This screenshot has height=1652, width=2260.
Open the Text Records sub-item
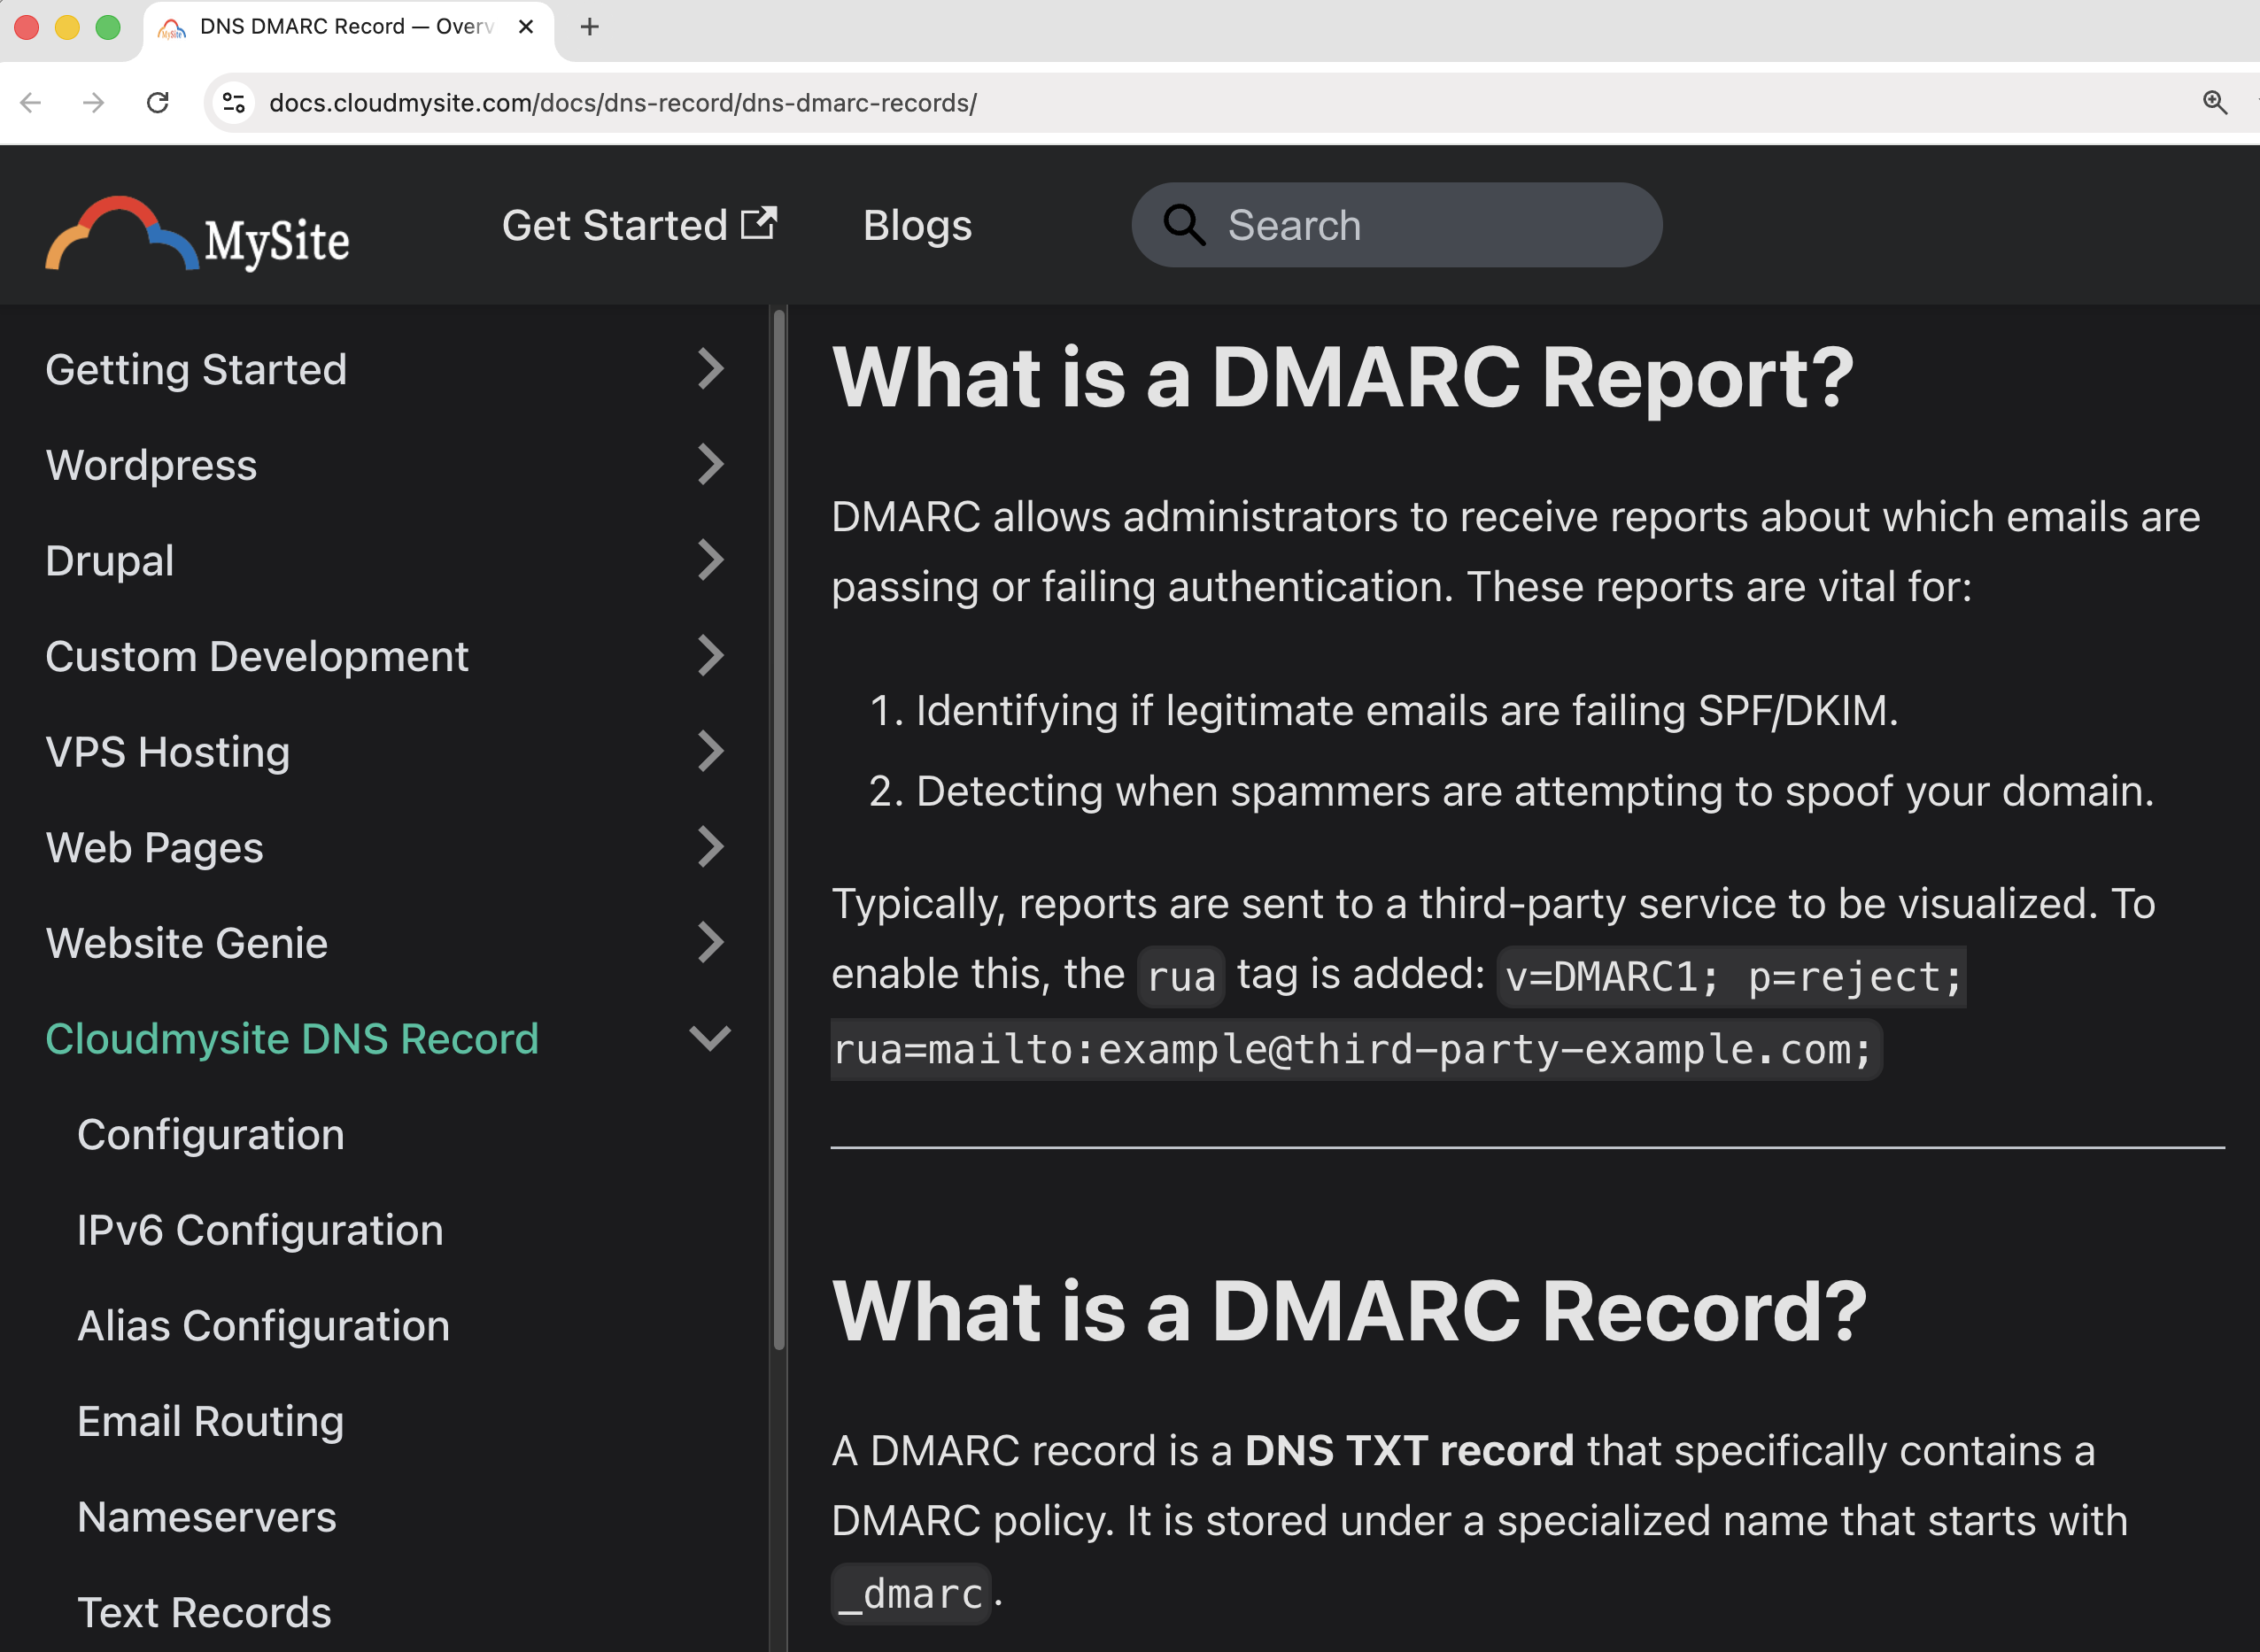pos(204,1612)
